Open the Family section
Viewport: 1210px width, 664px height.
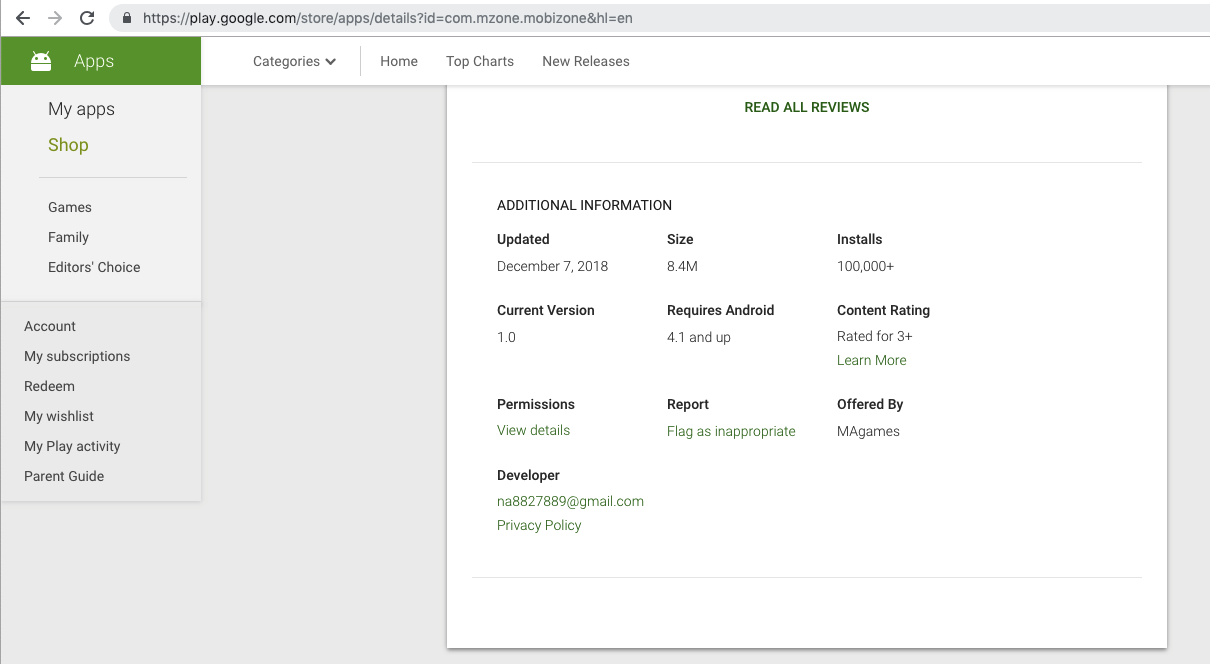tap(68, 237)
